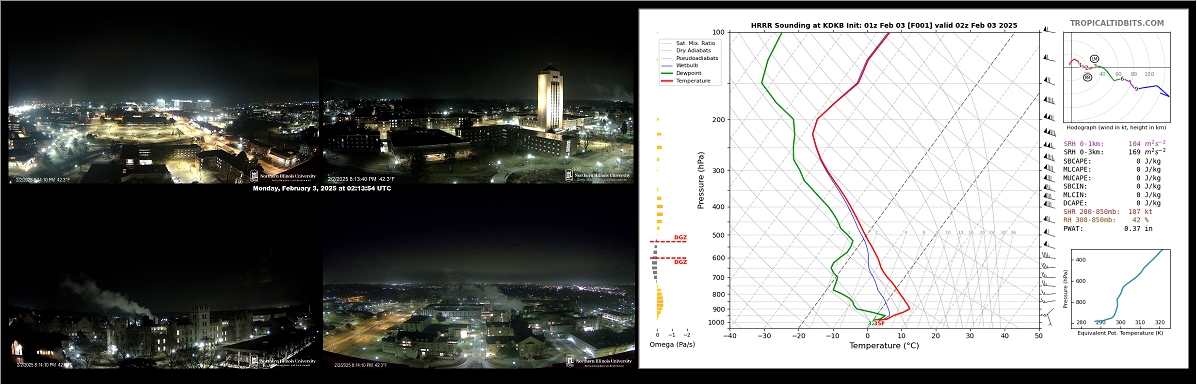1197x385 pixels.
Task: Click the 35F surface temperature label
Action: click(879, 323)
